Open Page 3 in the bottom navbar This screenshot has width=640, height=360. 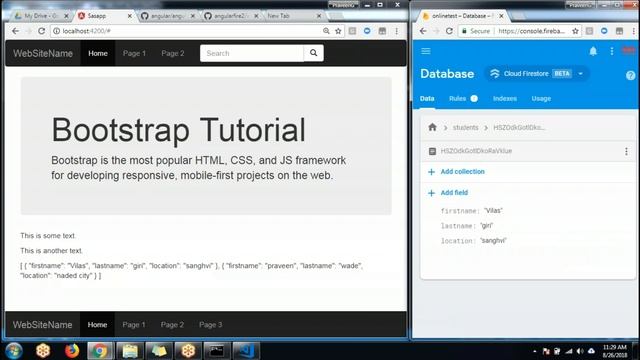click(211, 324)
